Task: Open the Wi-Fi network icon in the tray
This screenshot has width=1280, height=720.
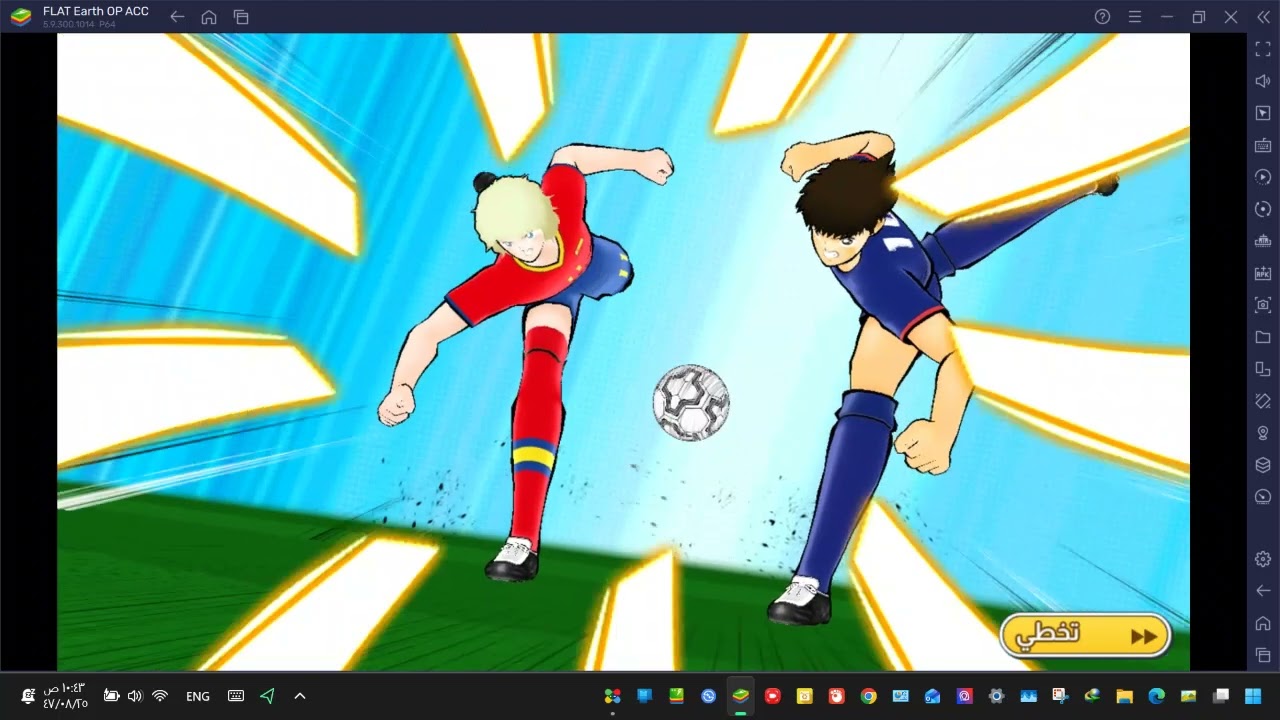Action: (160, 696)
